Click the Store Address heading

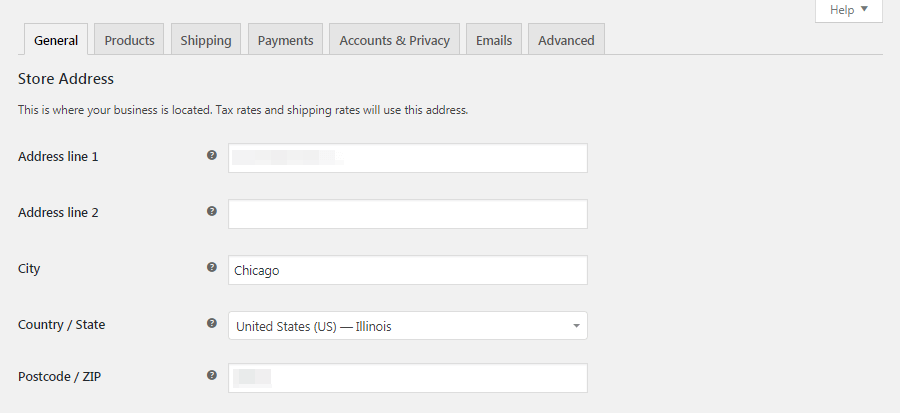point(66,78)
